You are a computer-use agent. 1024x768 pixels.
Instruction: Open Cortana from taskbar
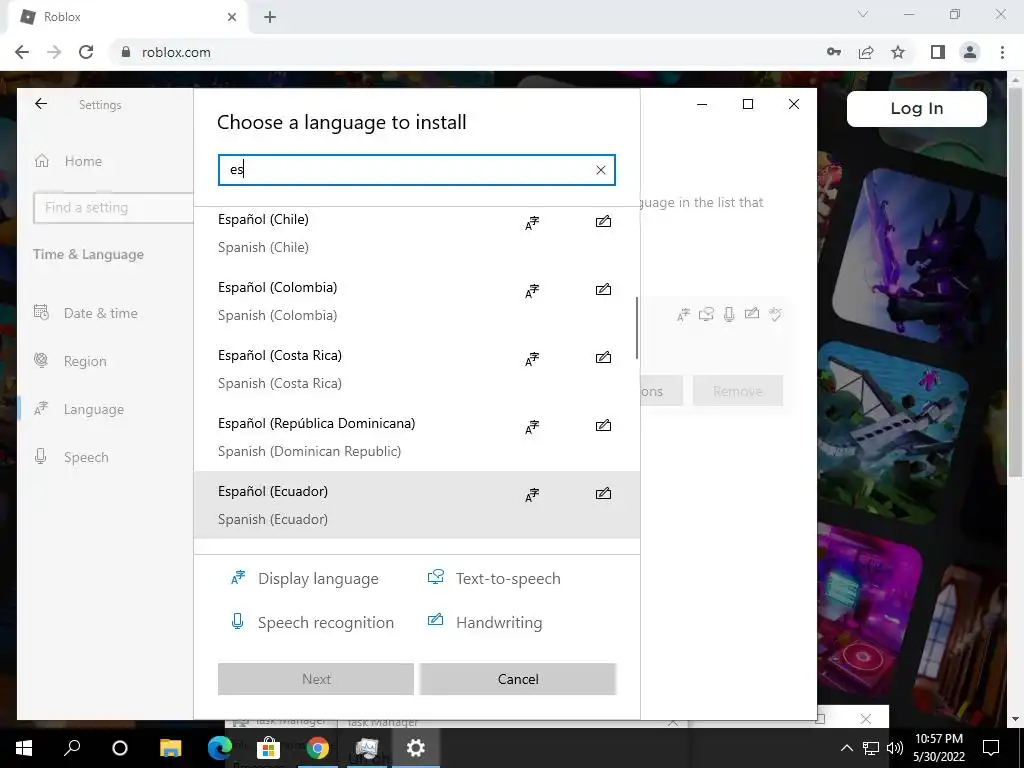point(120,748)
